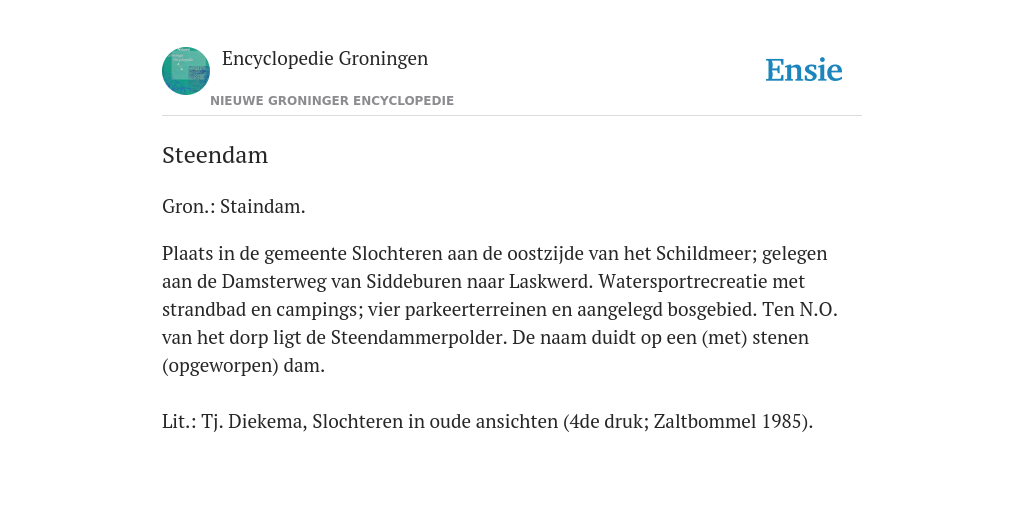This screenshot has height=512, width=1024.
Task: Click the Encyclopedie Groningen round avatar
Action: pos(186,71)
